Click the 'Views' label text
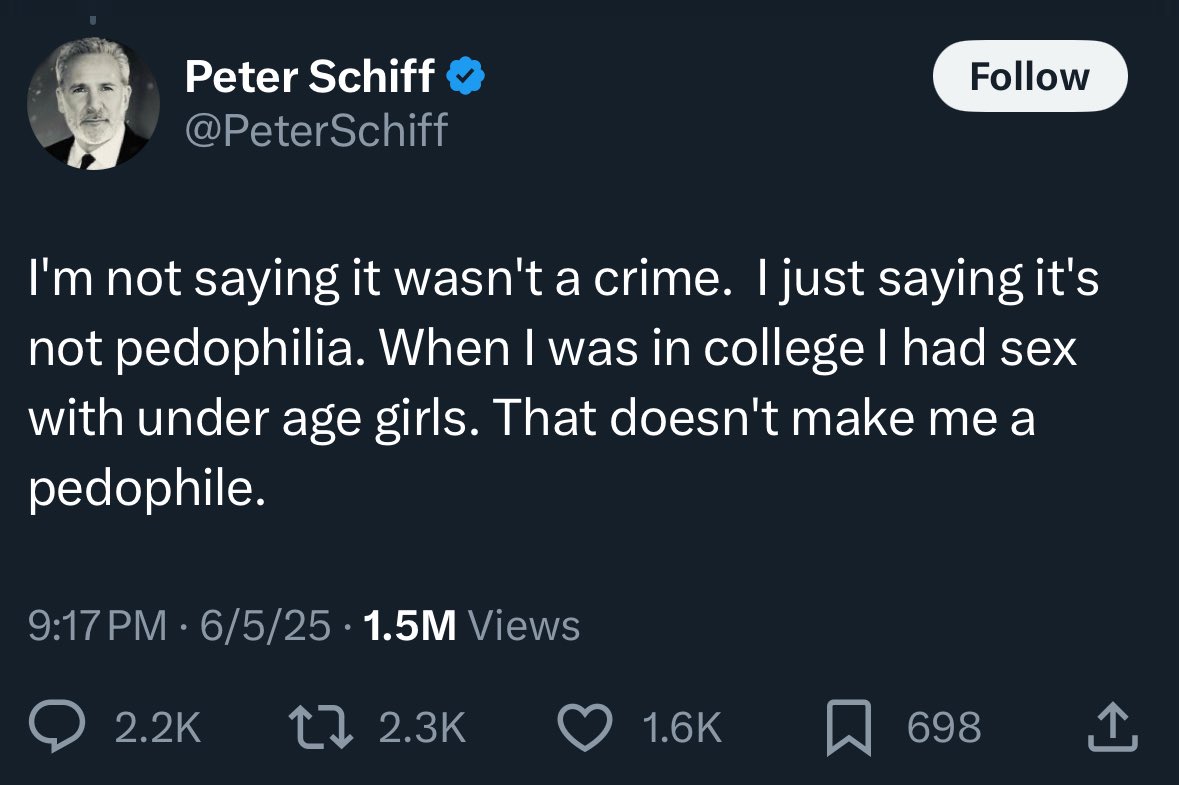The image size is (1179, 785). 524,626
